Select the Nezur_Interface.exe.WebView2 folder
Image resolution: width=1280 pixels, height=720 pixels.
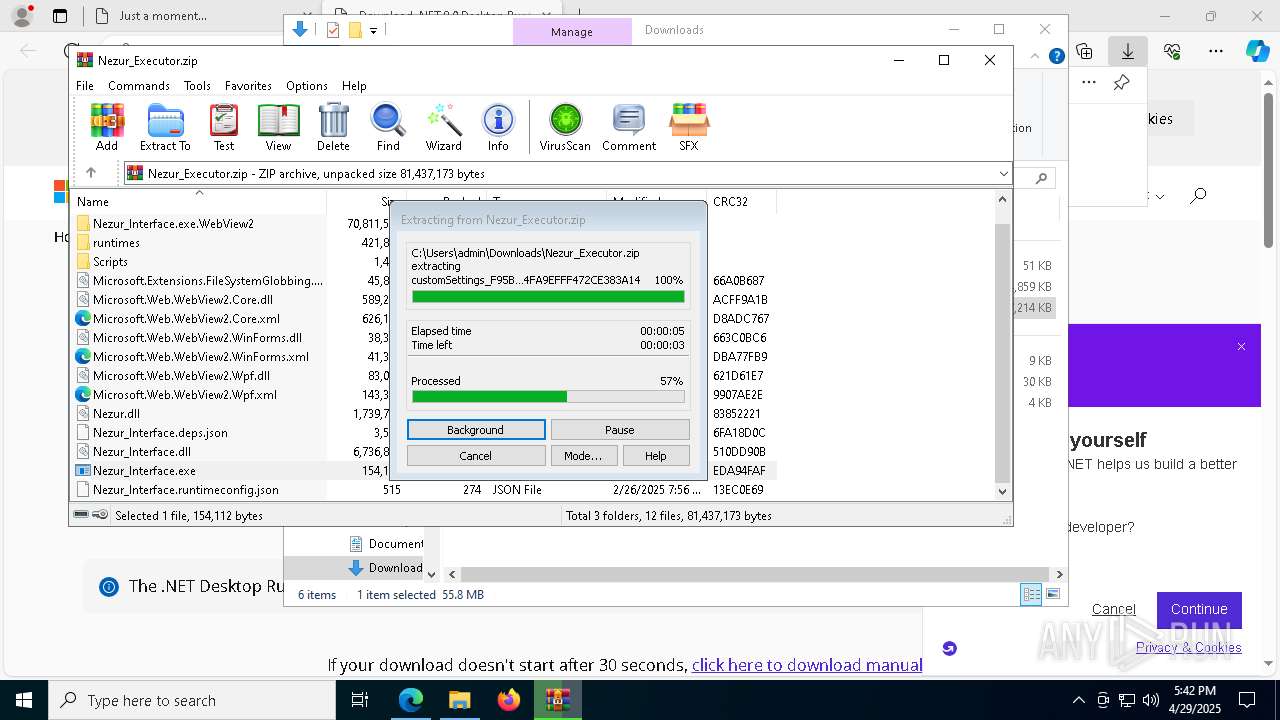pyautogui.click(x=173, y=224)
